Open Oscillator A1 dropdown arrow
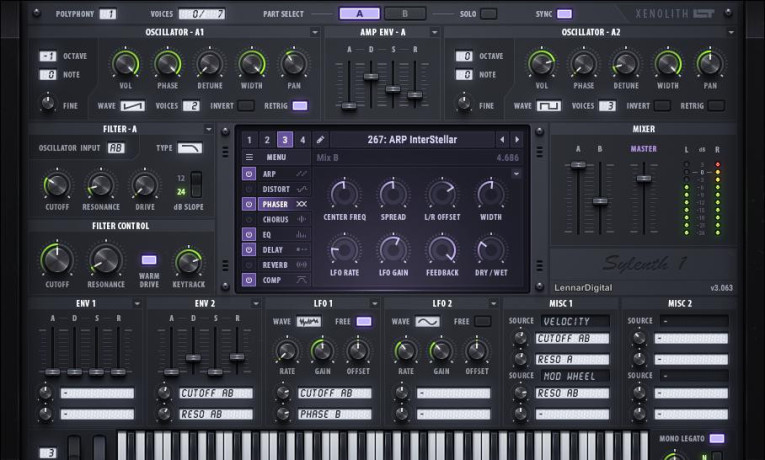Viewport: 765px width, 460px height. [x=315, y=32]
